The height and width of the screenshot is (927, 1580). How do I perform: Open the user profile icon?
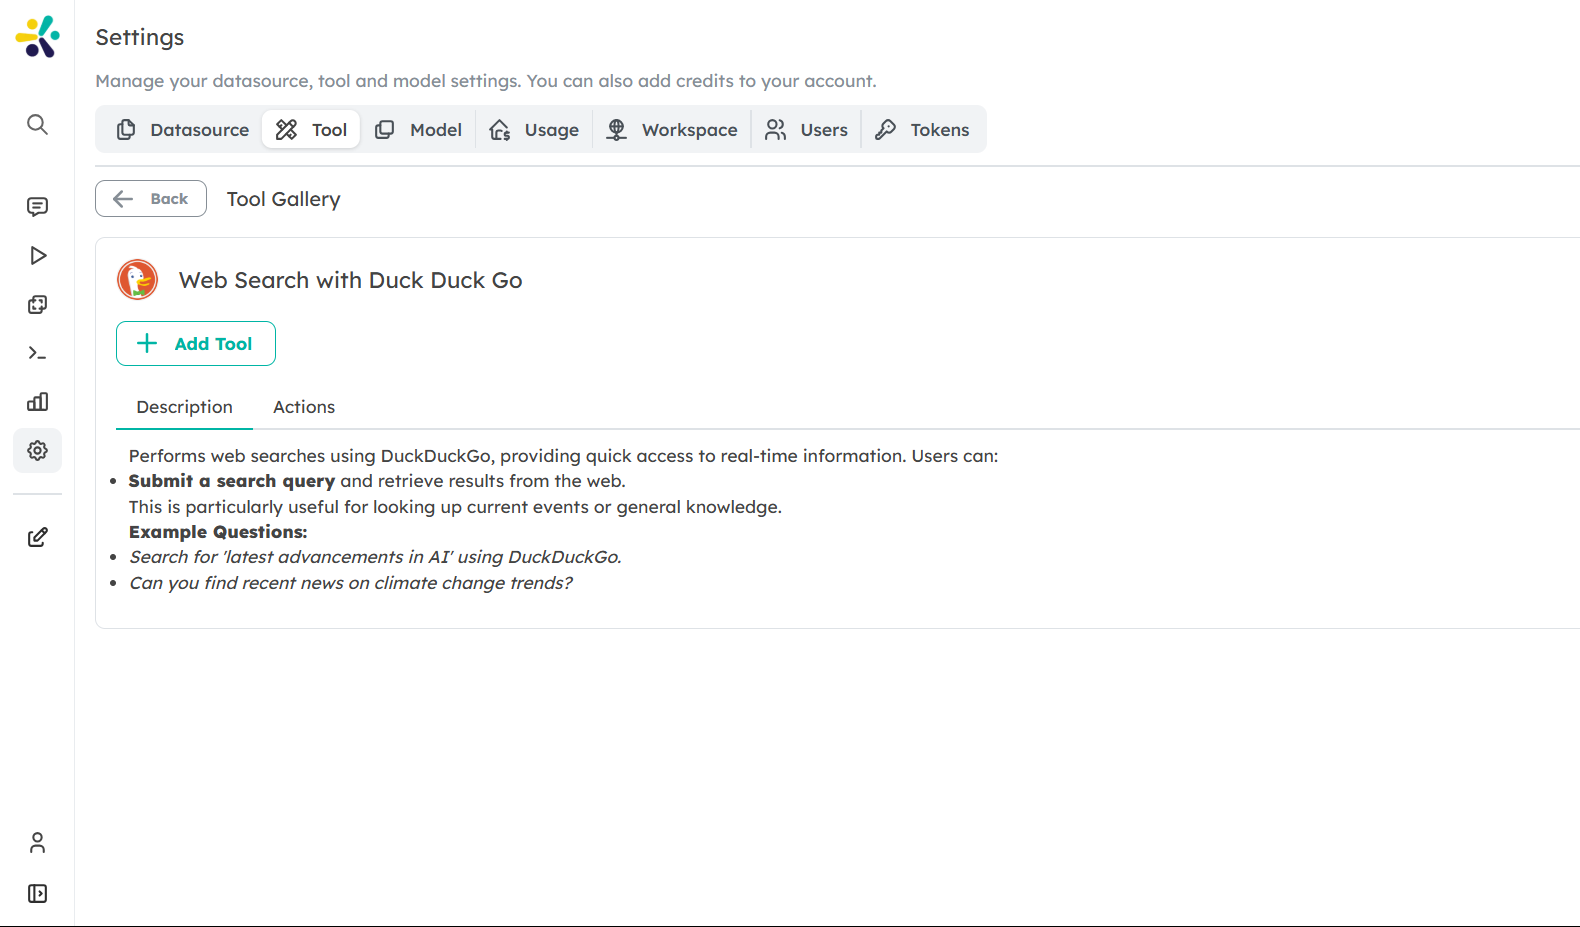pyautogui.click(x=37, y=843)
